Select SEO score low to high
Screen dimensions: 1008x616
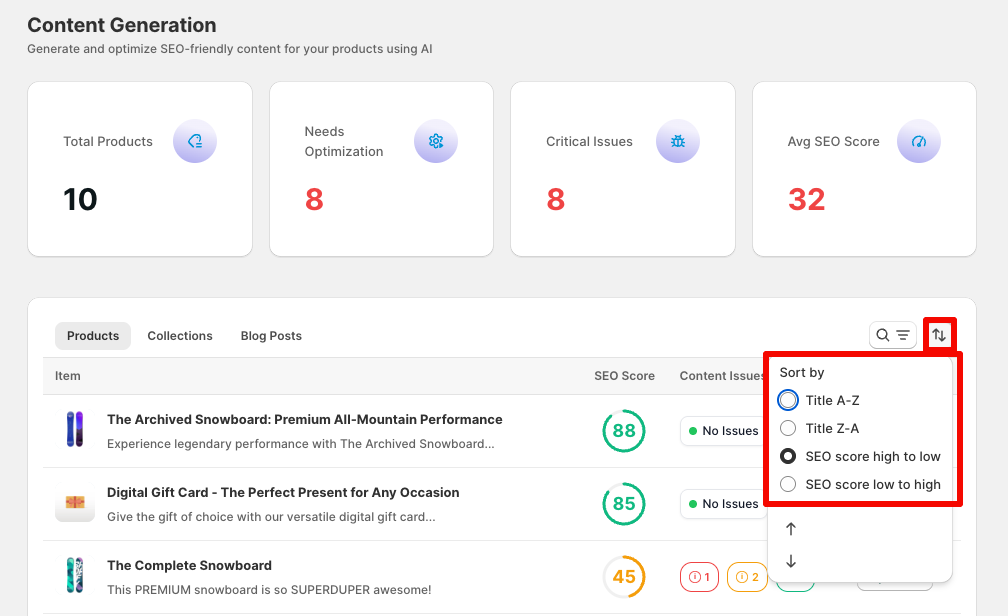coord(788,484)
